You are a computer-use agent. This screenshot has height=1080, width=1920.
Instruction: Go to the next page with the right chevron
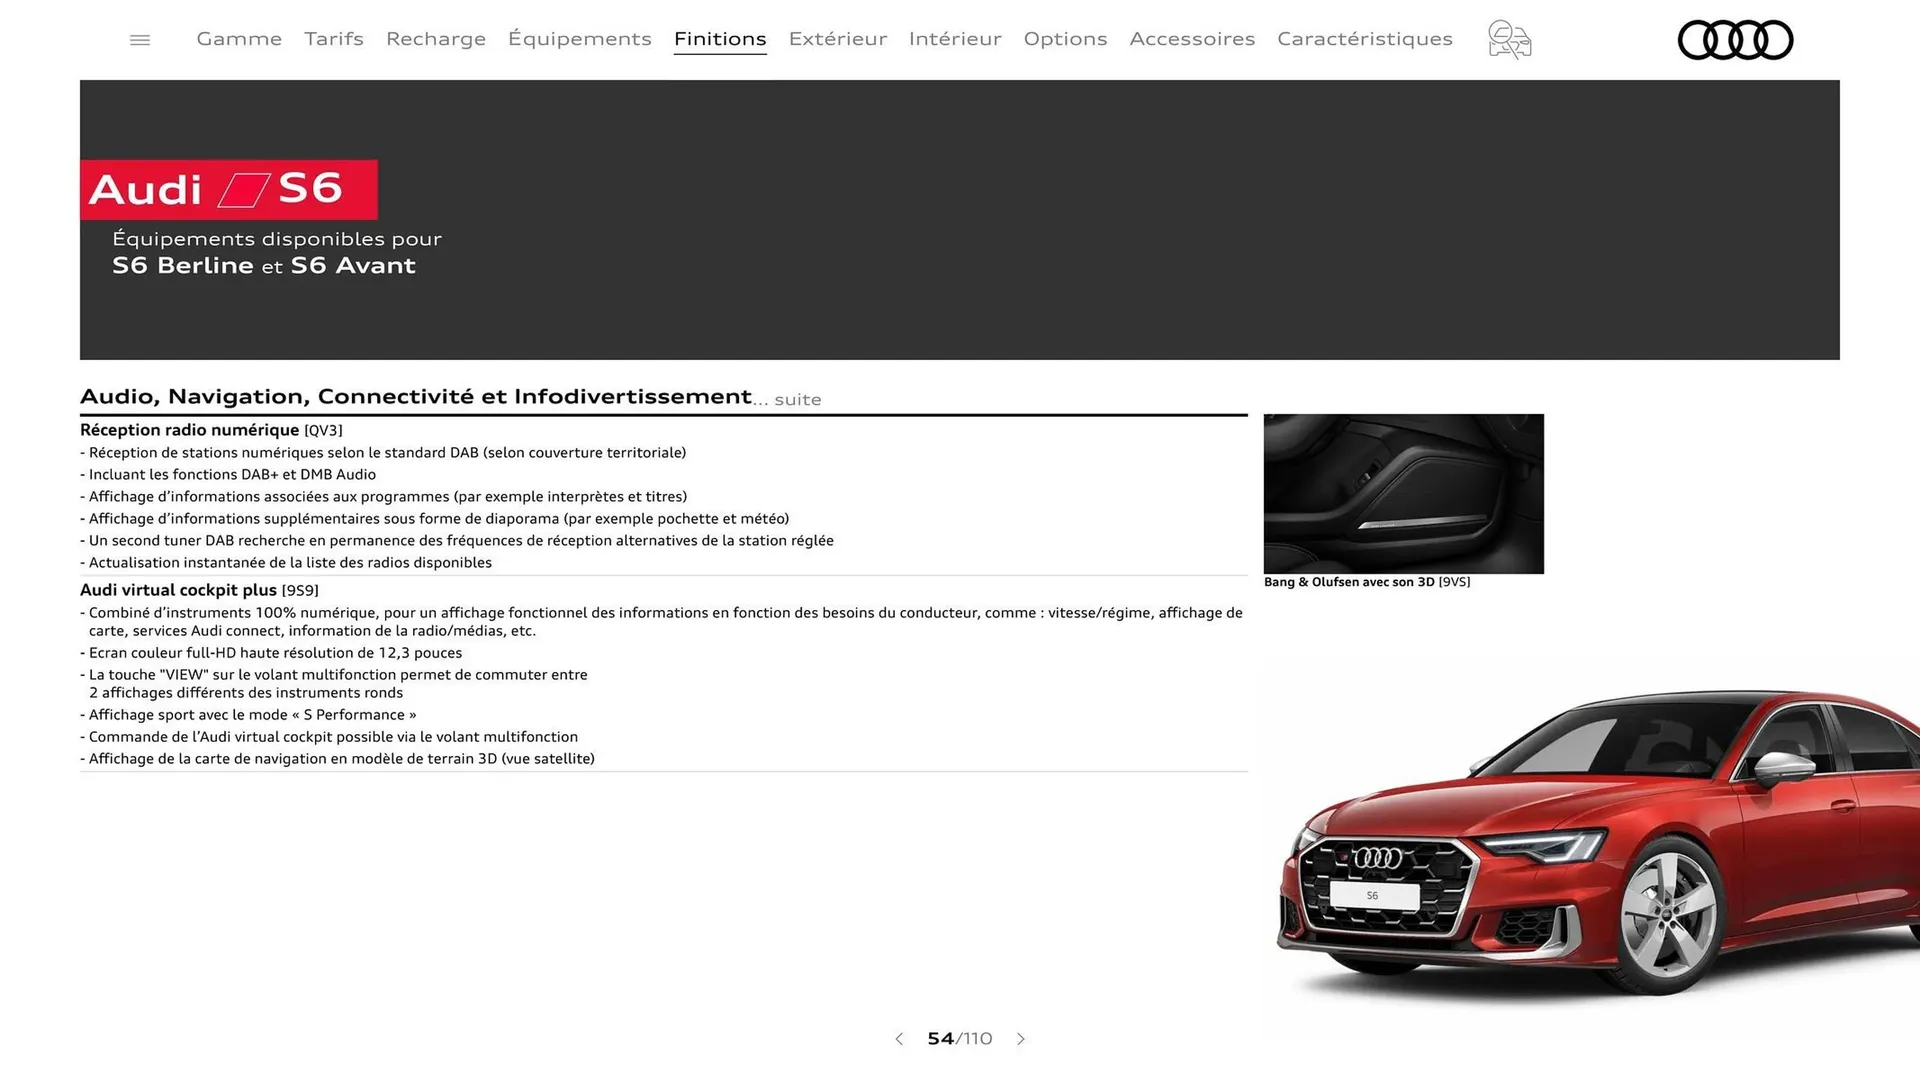pos(1021,1039)
